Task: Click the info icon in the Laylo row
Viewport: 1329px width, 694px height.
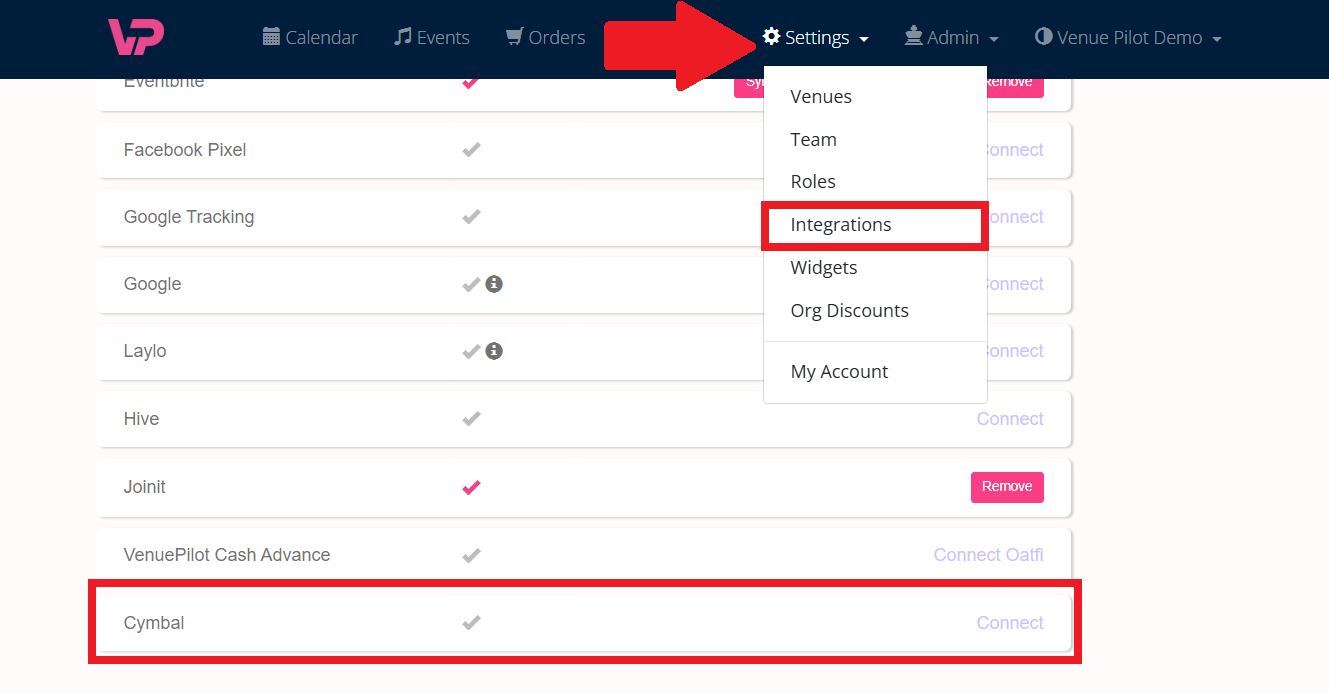Action: [x=494, y=351]
